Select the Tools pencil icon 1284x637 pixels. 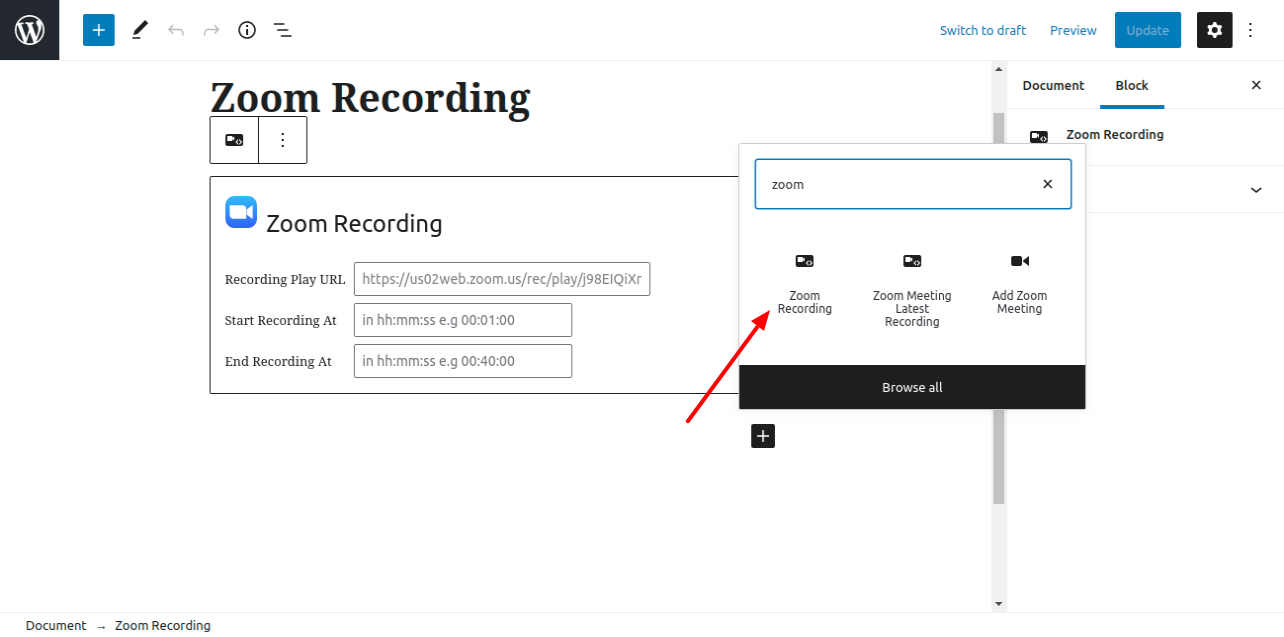(x=140, y=30)
